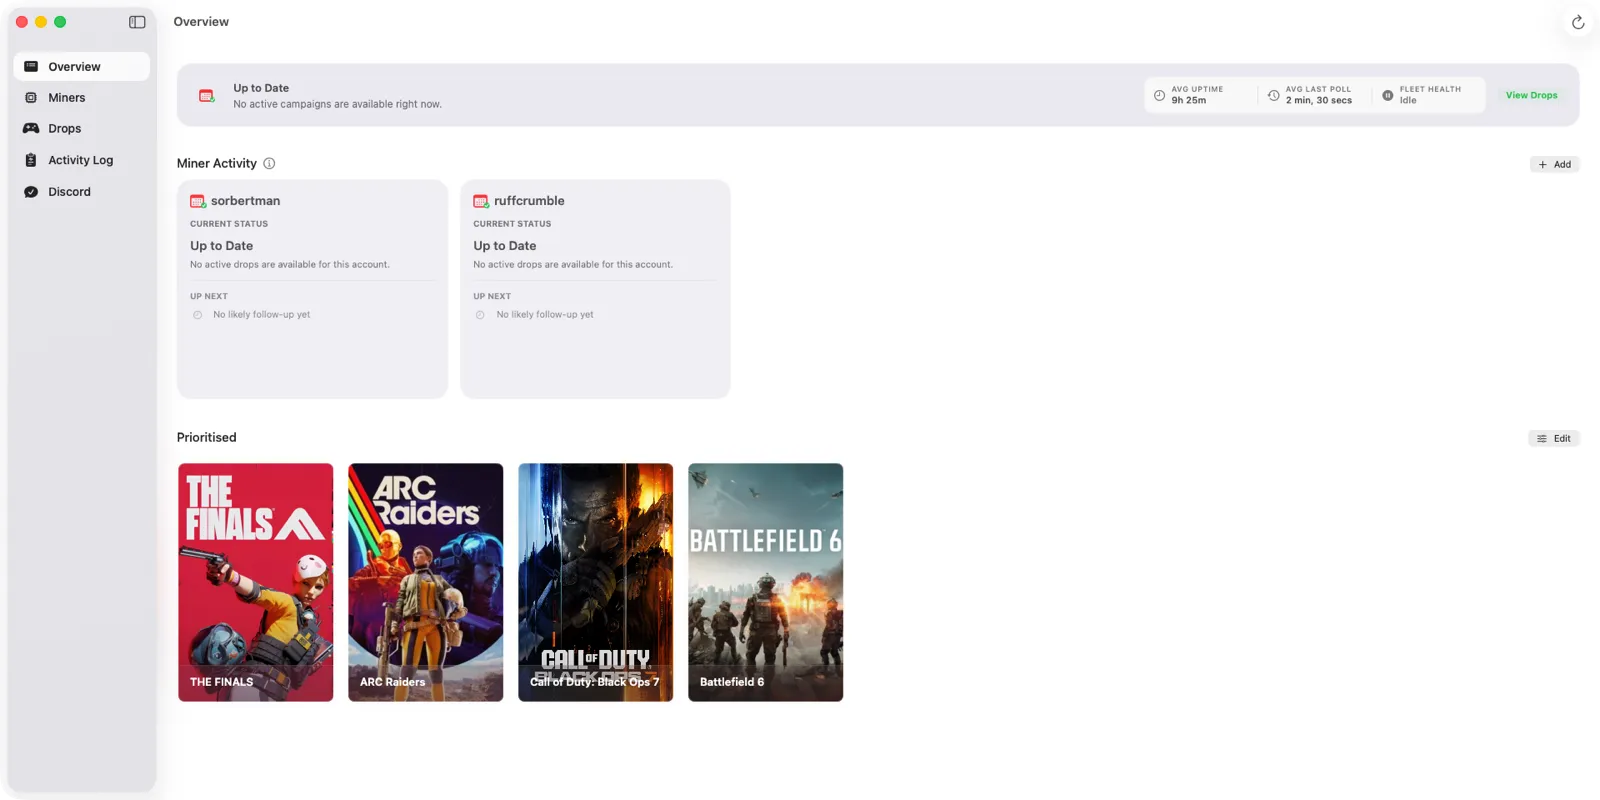This screenshot has width=1600, height=800.
Task: Open the Activity Log page
Action: pyautogui.click(x=82, y=160)
